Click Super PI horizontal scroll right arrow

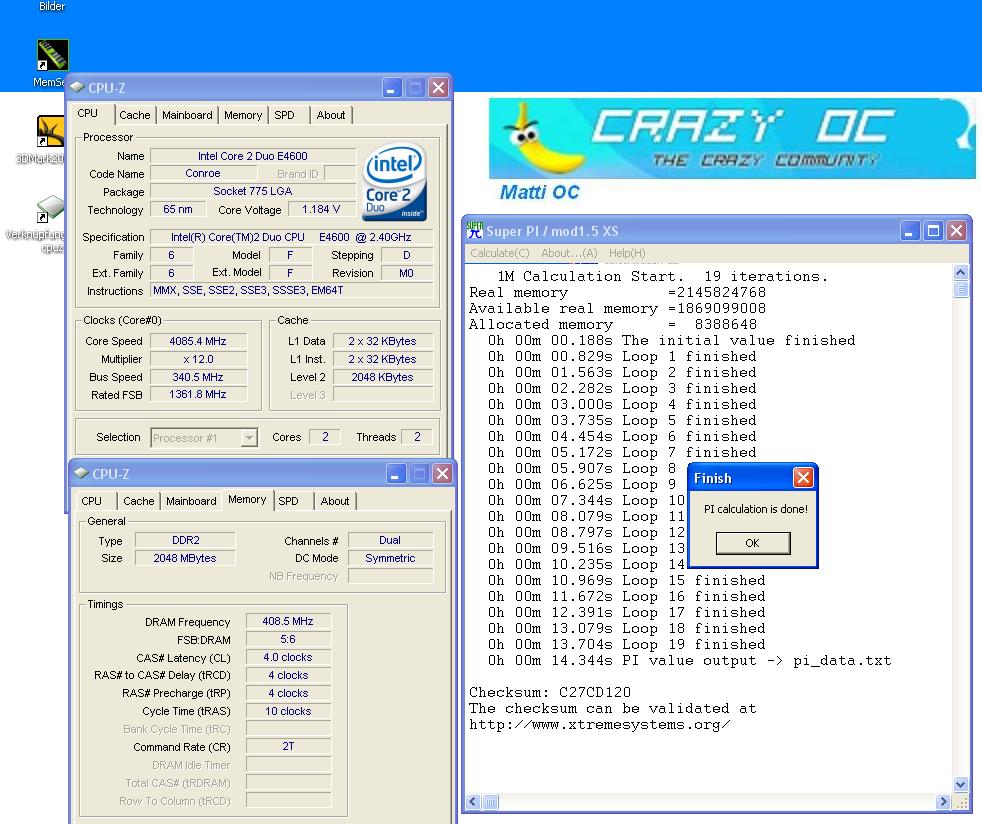(943, 801)
